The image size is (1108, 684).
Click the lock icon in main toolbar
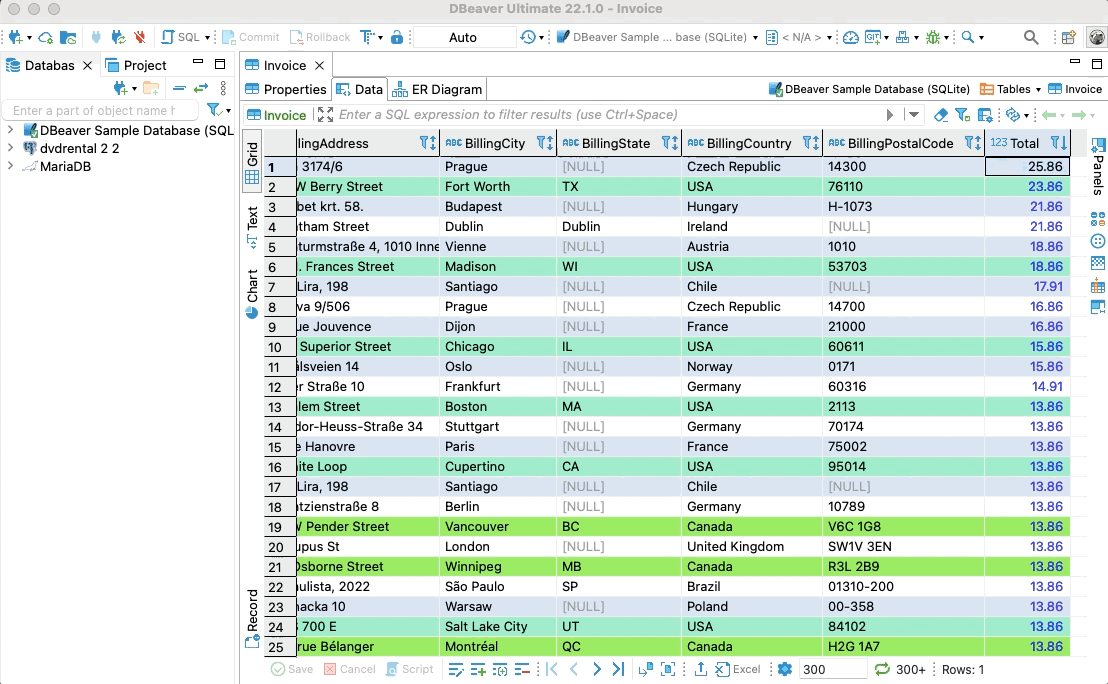[x=397, y=37]
